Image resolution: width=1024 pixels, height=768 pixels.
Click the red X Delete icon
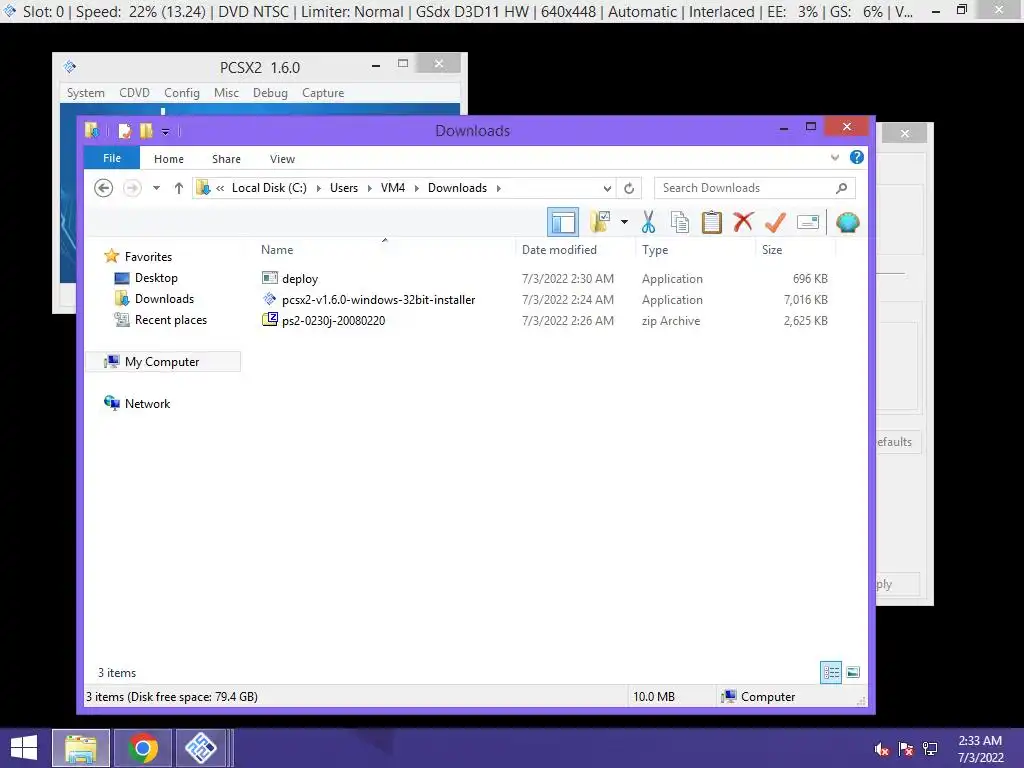pyautogui.click(x=743, y=222)
